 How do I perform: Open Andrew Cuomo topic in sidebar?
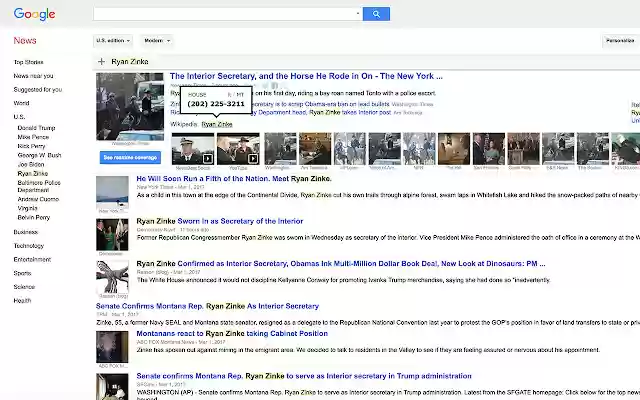click(38, 199)
